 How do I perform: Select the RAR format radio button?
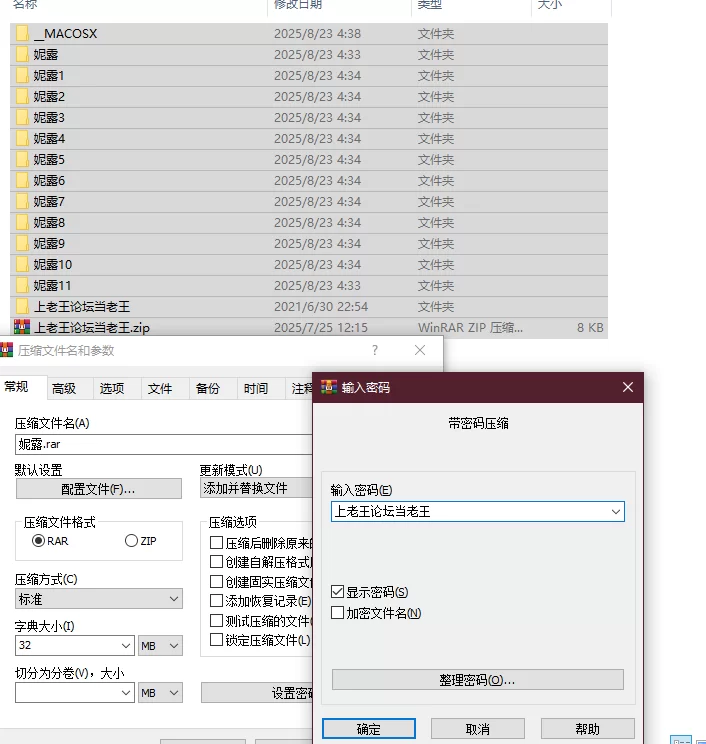pos(38,540)
